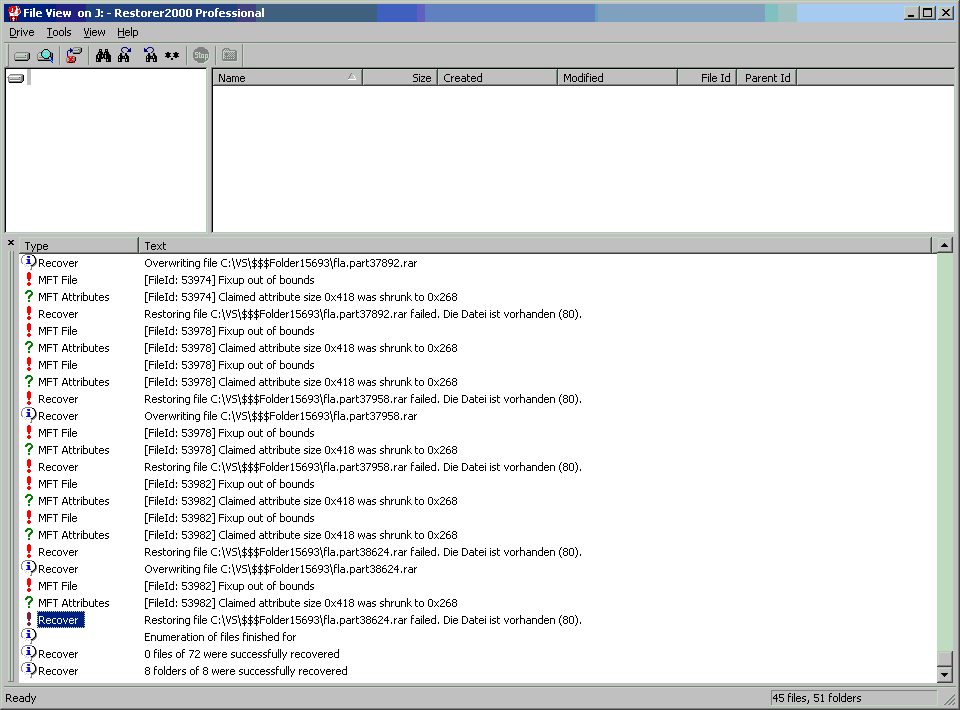Sort by the Name column header
960x710 pixels.
pyautogui.click(x=287, y=78)
